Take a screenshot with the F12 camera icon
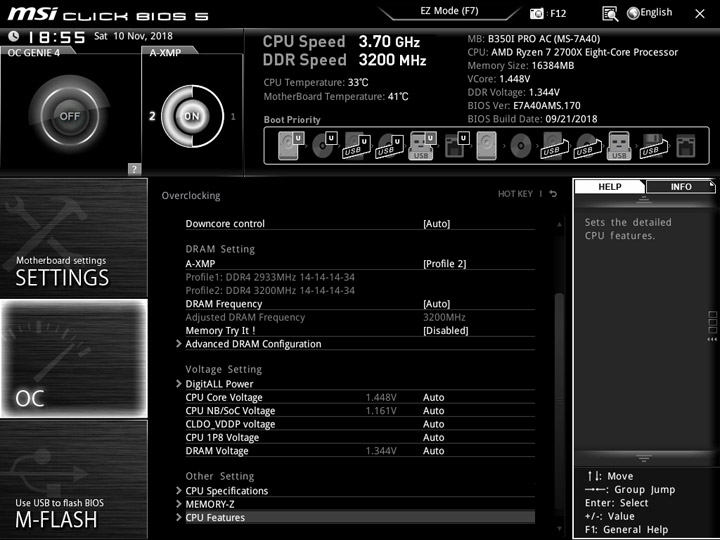Image resolution: width=720 pixels, height=540 pixels. (536, 14)
